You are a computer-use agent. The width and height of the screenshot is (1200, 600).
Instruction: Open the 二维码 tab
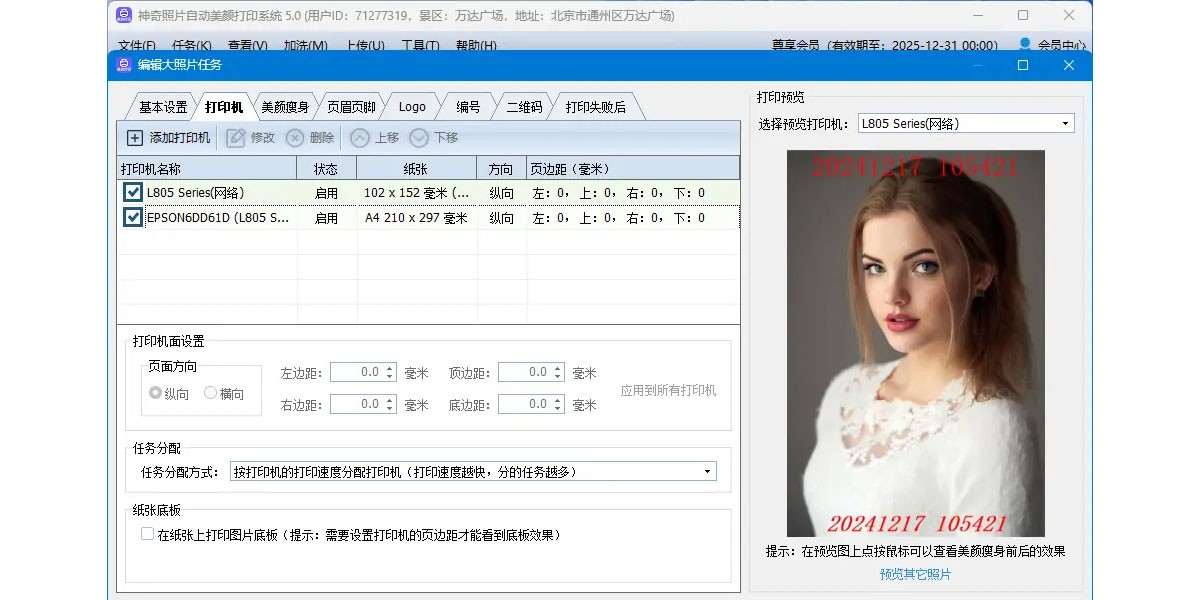tap(524, 107)
